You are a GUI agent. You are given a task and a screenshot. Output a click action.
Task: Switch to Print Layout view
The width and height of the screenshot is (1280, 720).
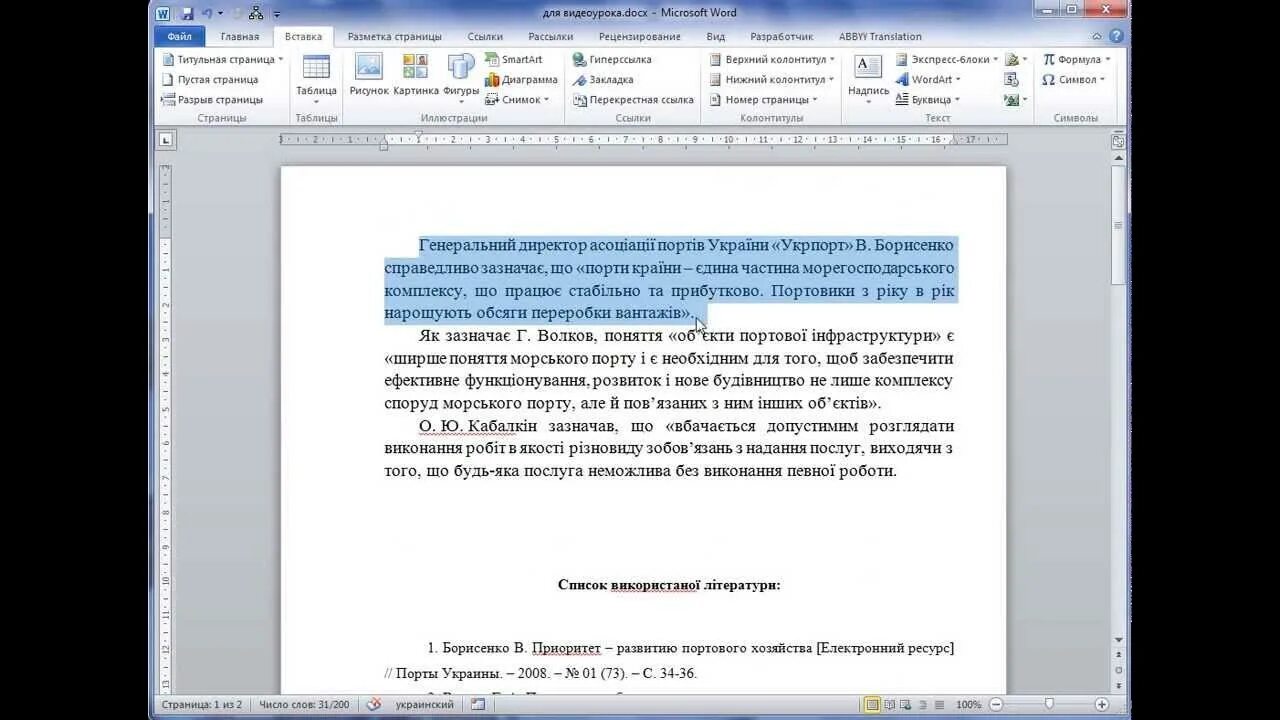pos(873,704)
